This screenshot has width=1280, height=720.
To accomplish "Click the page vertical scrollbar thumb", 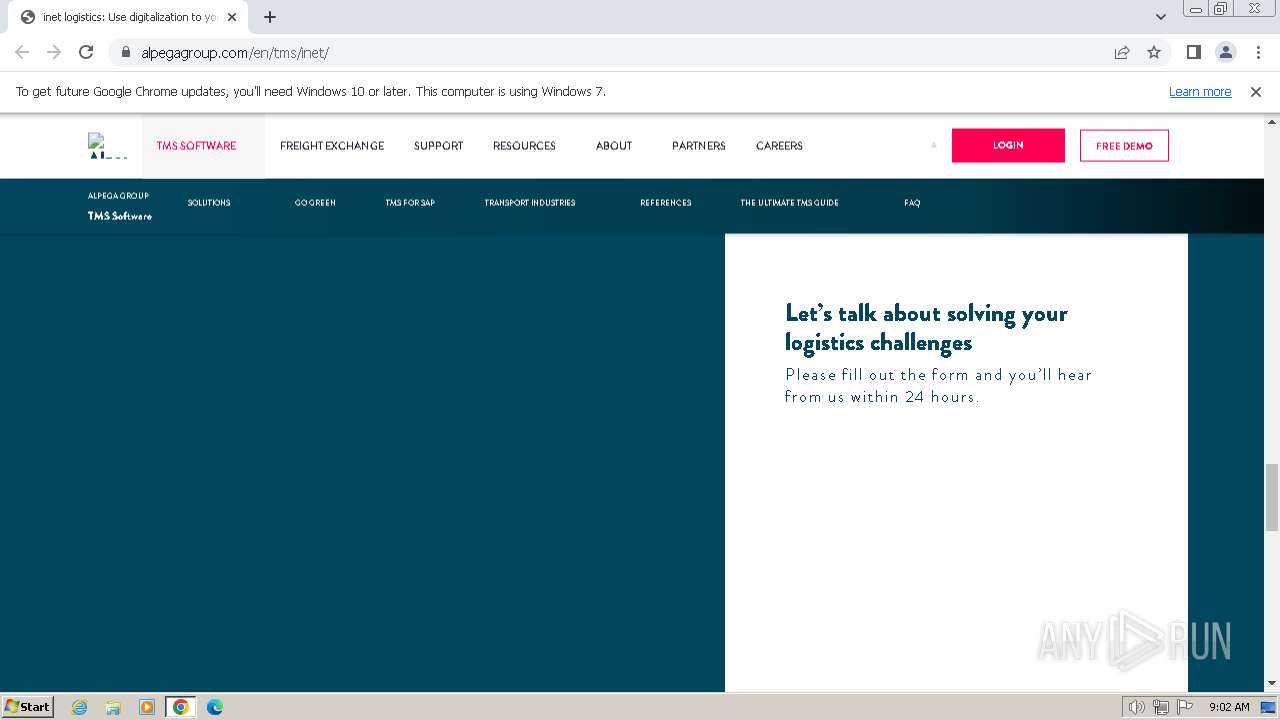I will coord(1272,497).
